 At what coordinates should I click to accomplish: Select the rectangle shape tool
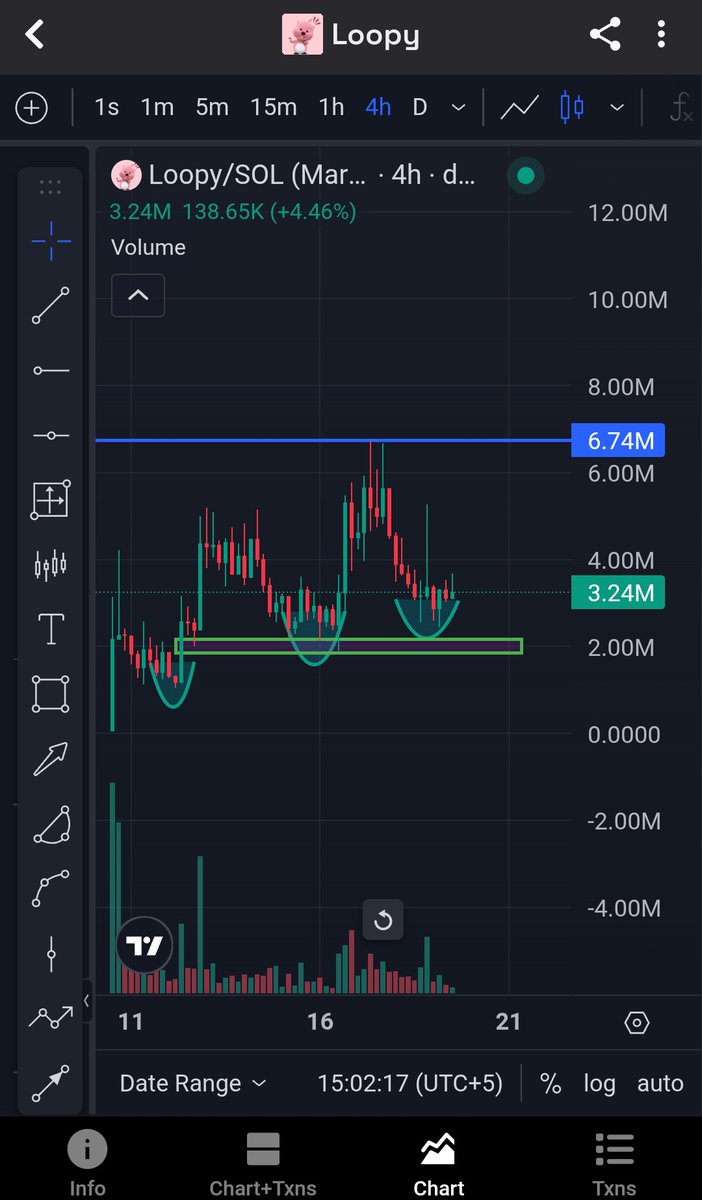pos(50,693)
